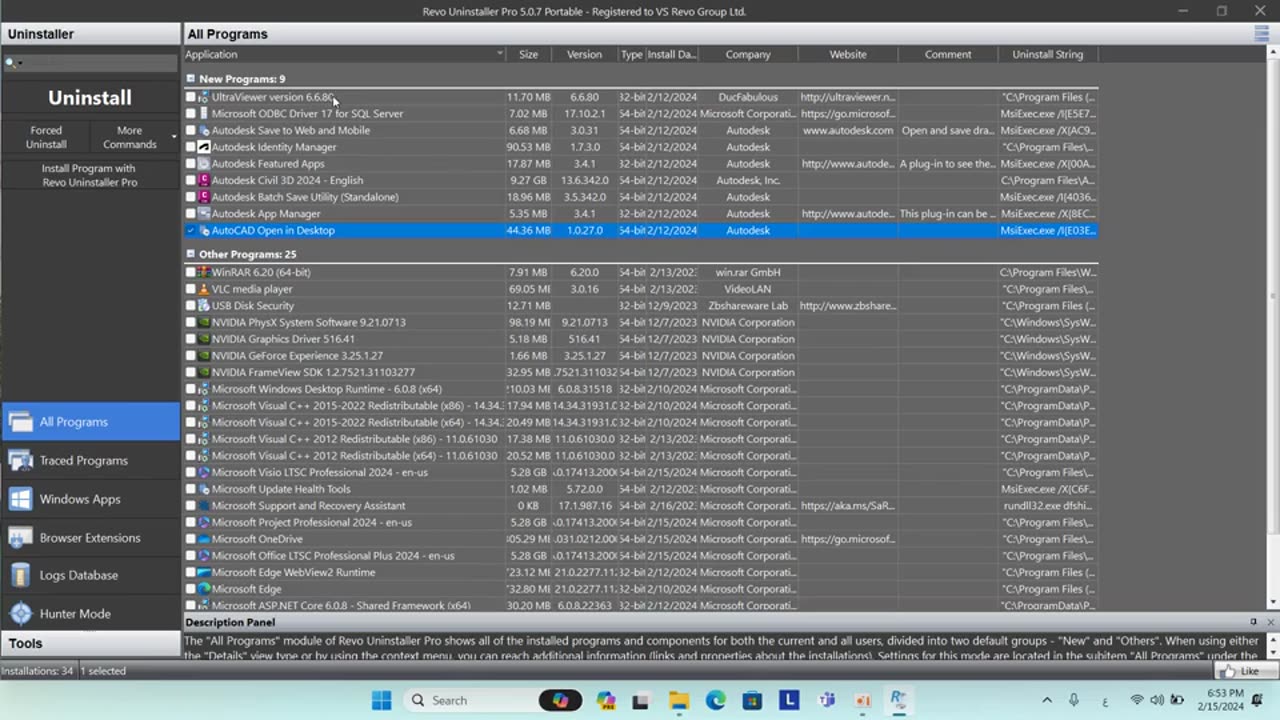Click the Forced Uninstall button

point(46,137)
